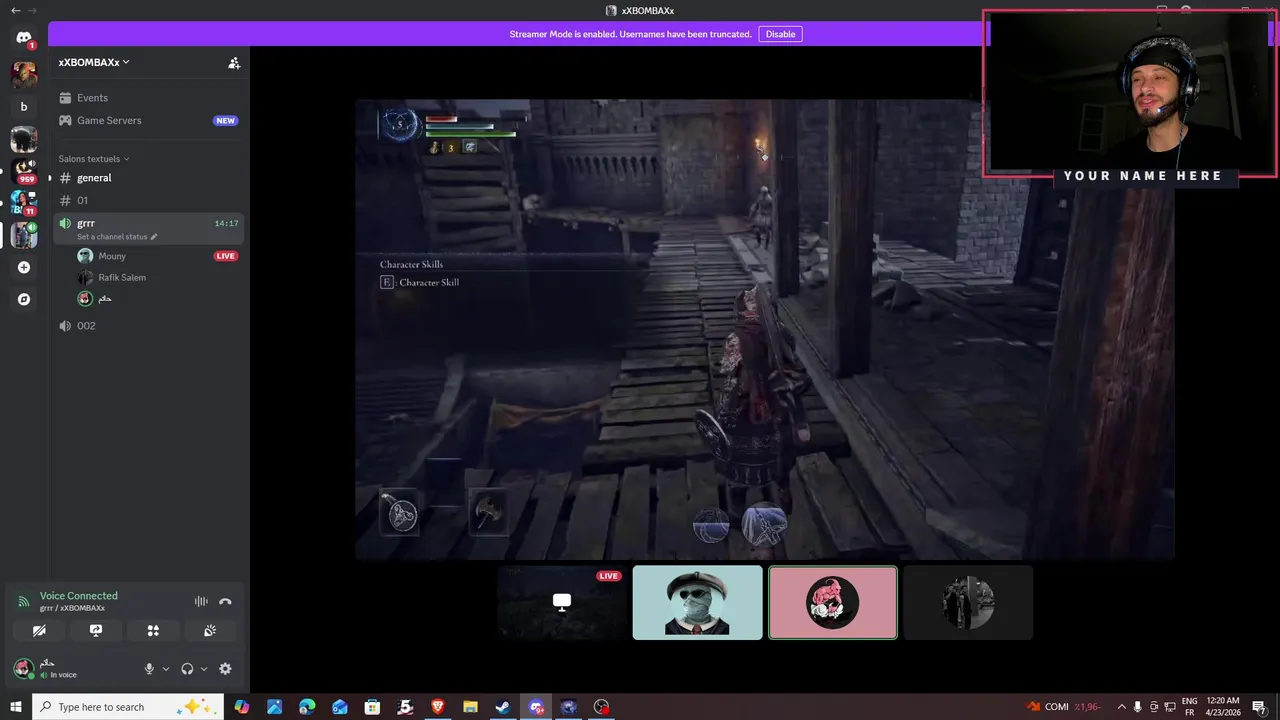The width and height of the screenshot is (1280, 720).
Task: Click Add a Server plus icon
Action: 24,267
